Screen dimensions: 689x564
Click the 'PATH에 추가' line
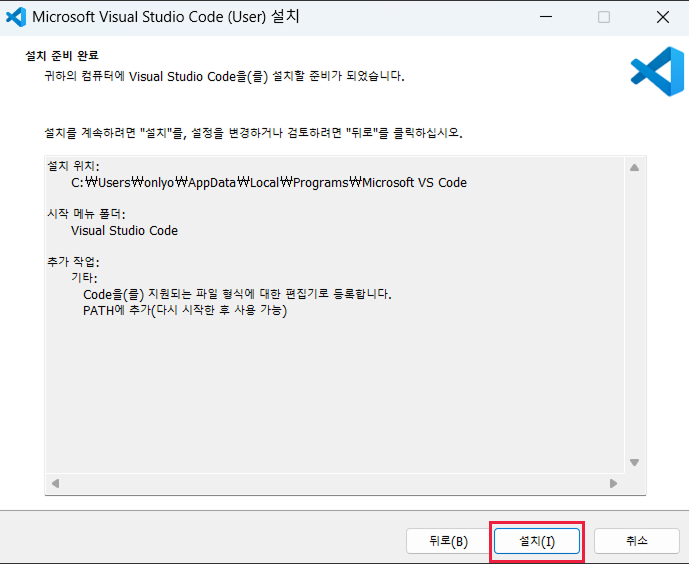click(x=185, y=311)
